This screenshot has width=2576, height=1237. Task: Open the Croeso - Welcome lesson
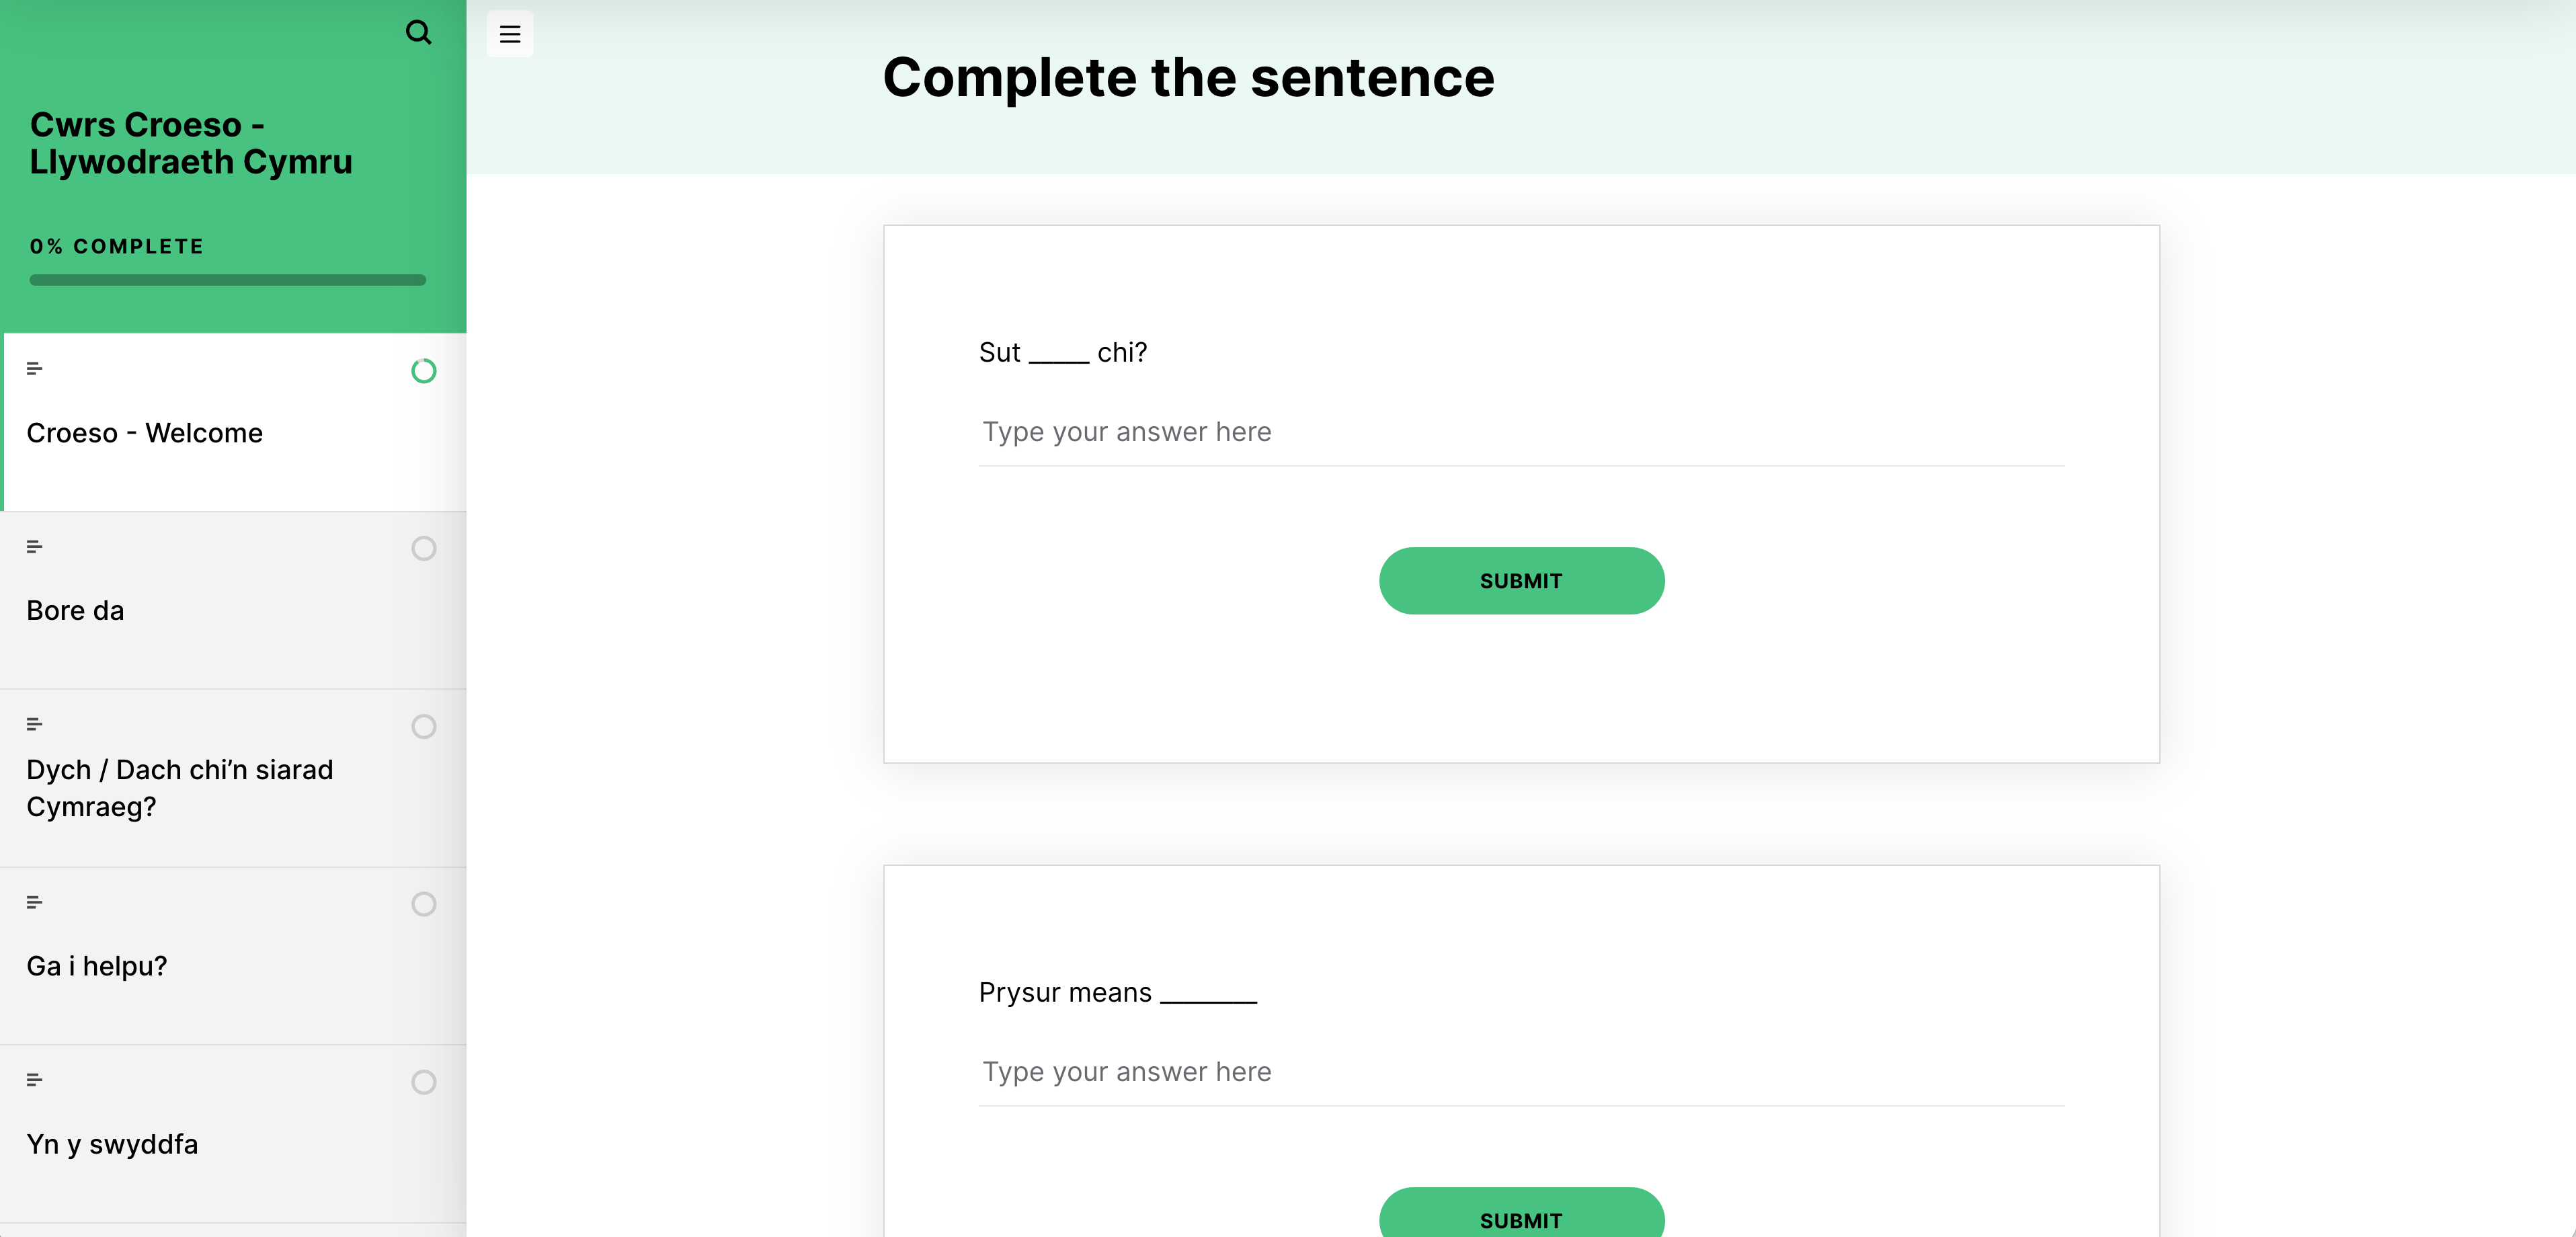point(144,433)
